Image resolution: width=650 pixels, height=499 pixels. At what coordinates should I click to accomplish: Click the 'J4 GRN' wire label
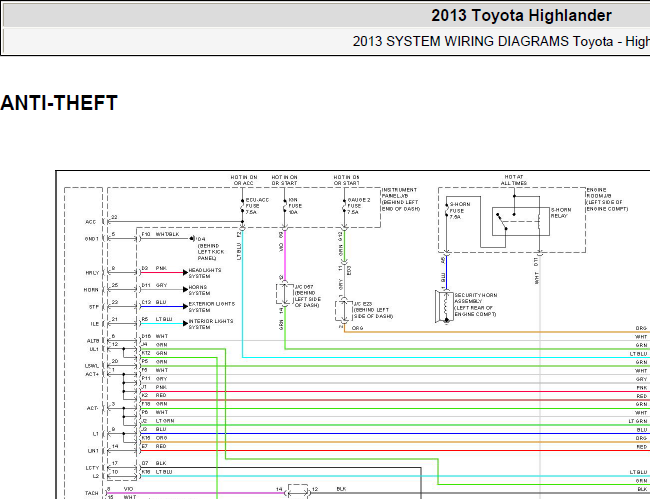click(155, 345)
